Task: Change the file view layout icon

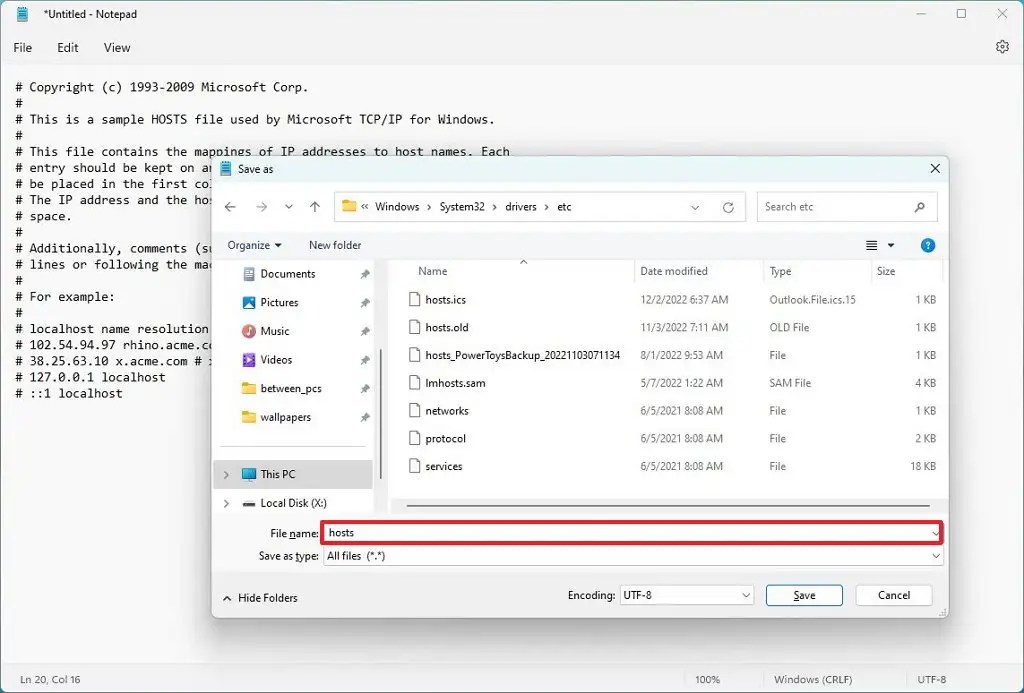Action: pyautogui.click(x=873, y=245)
